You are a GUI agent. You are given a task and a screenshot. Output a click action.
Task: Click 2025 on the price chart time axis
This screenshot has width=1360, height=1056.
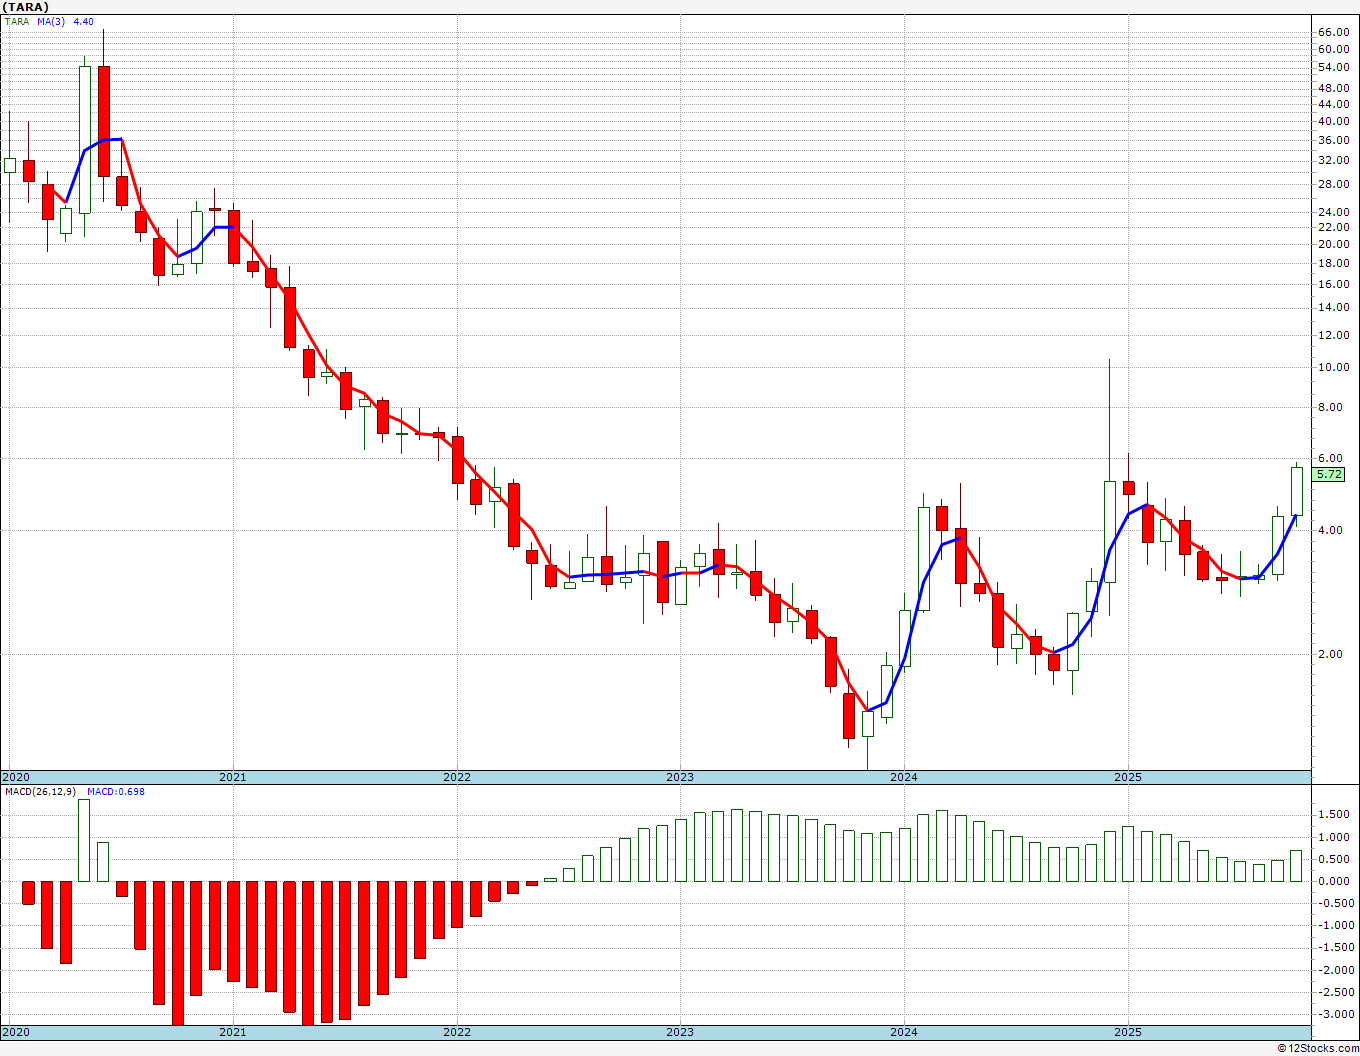(1128, 777)
